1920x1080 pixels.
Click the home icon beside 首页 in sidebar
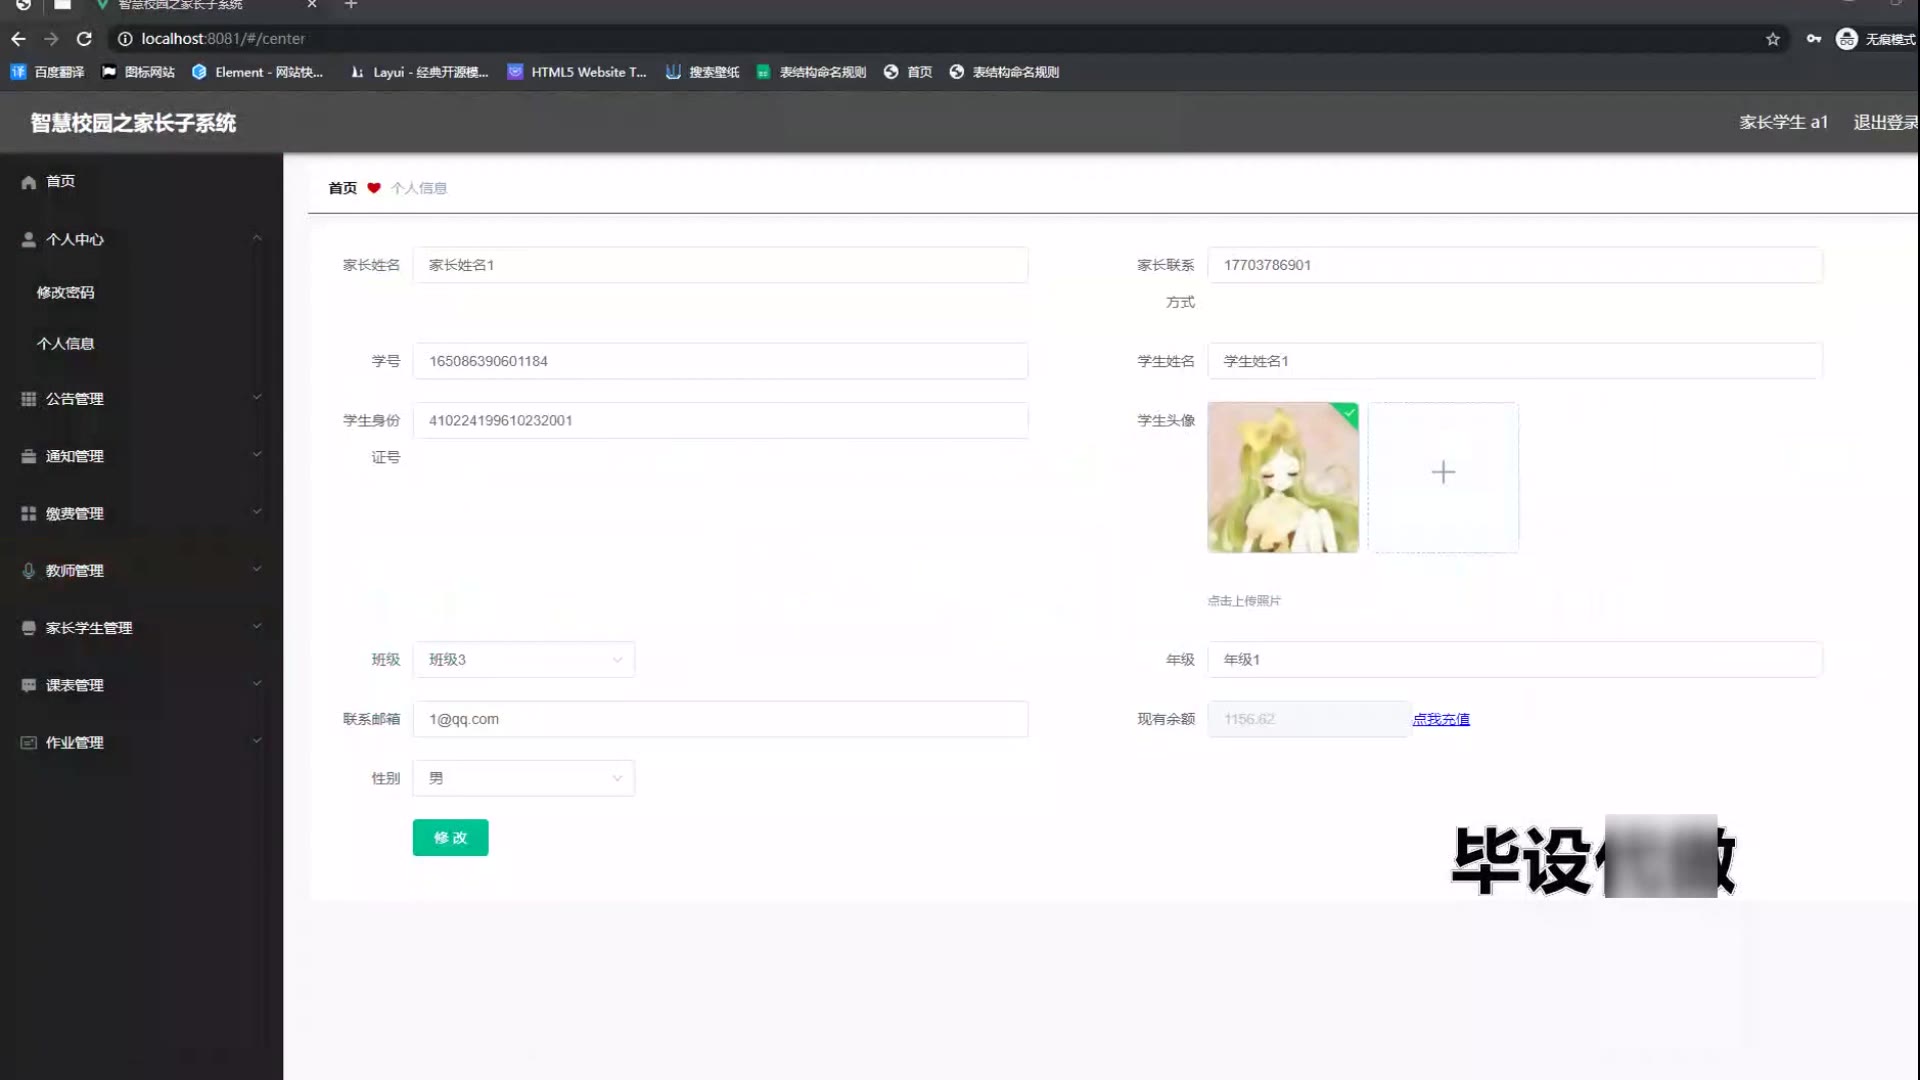28,182
